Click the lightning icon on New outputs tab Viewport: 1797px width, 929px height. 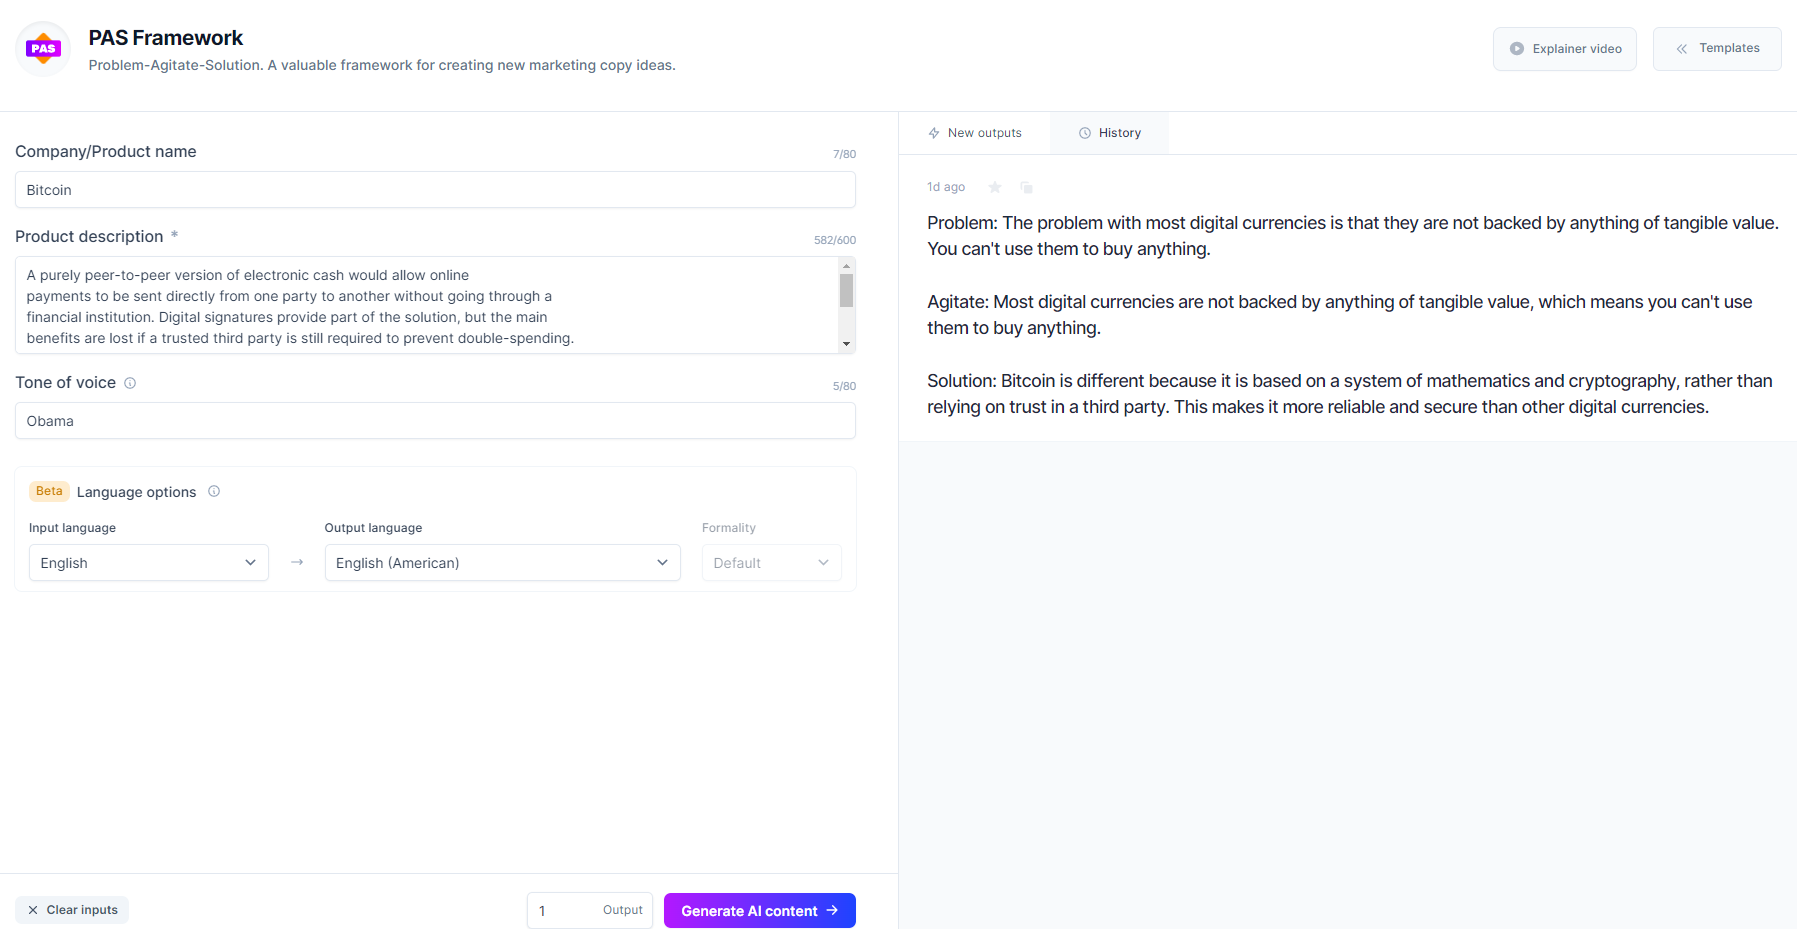point(932,132)
